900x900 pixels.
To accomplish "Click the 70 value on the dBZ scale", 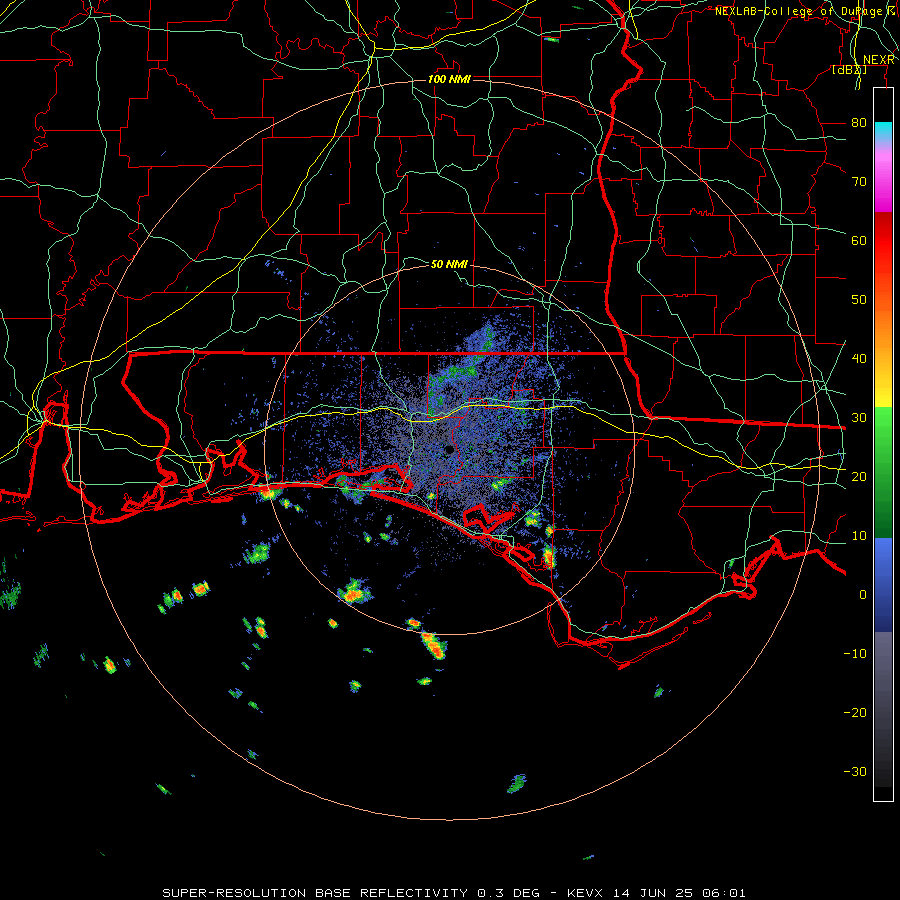I will tap(859, 182).
